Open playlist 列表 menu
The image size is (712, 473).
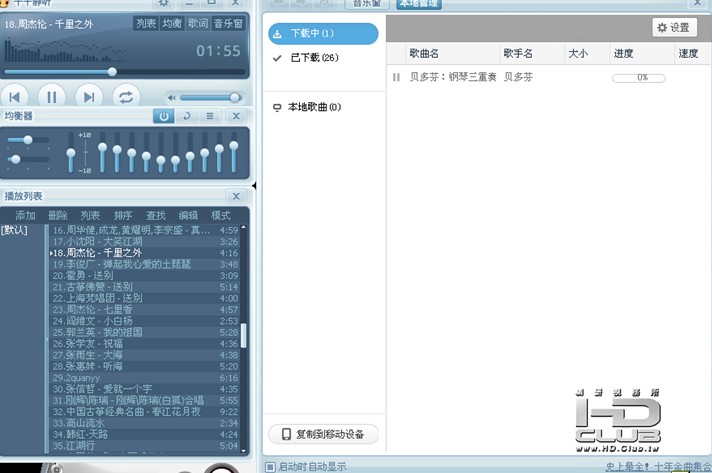(90, 216)
